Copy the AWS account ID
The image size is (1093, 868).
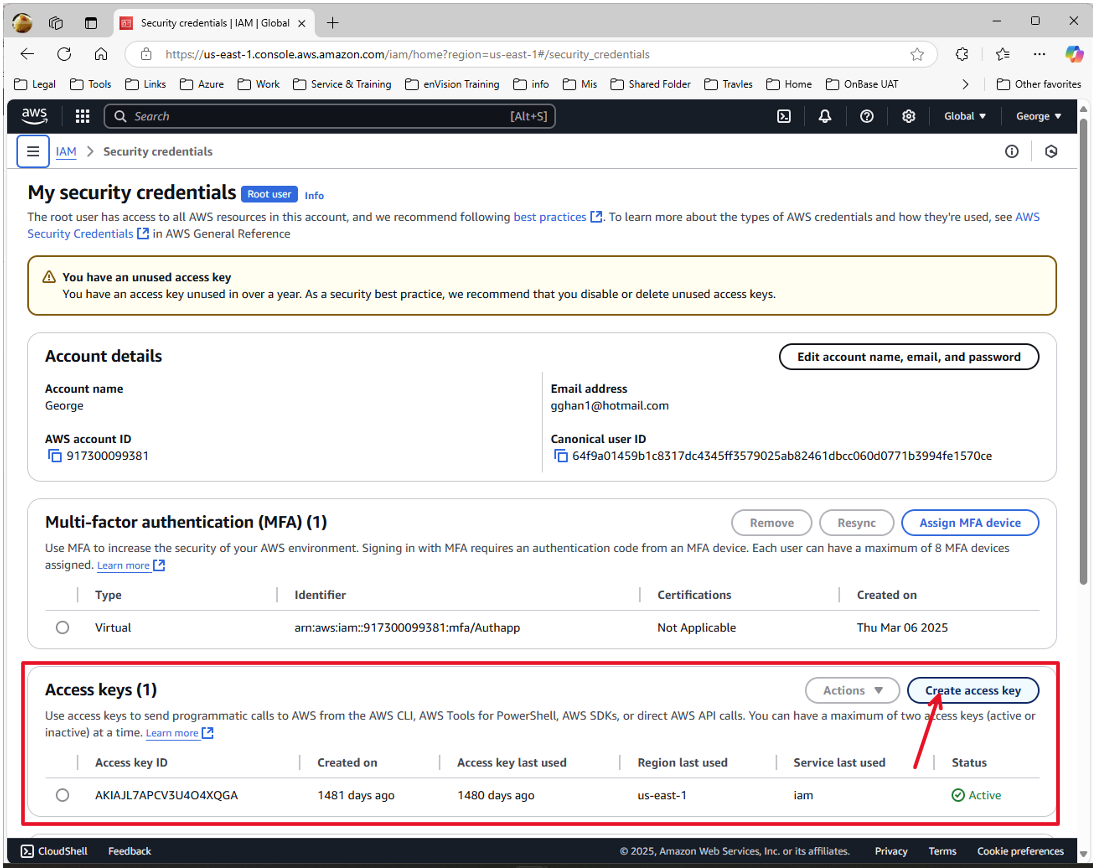pyautogui.click(x=54, y=456)
